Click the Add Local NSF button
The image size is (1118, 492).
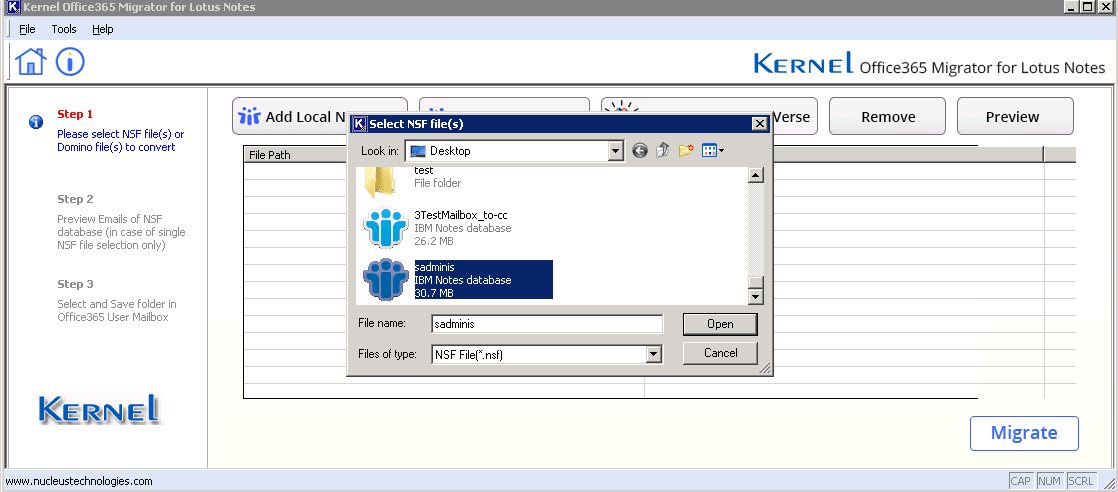pos(320,116)
